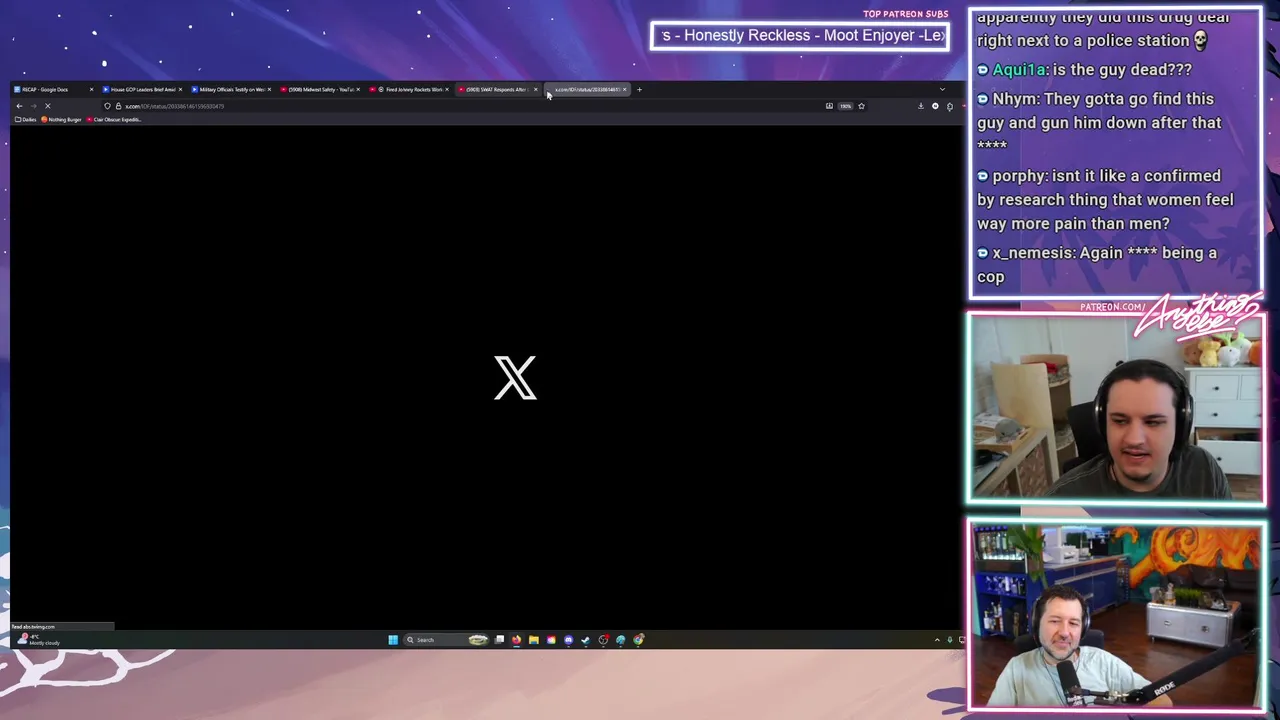Open the weather widget Mostly cloudy
The image size is (1280, 720).
(x=38, y=640)
